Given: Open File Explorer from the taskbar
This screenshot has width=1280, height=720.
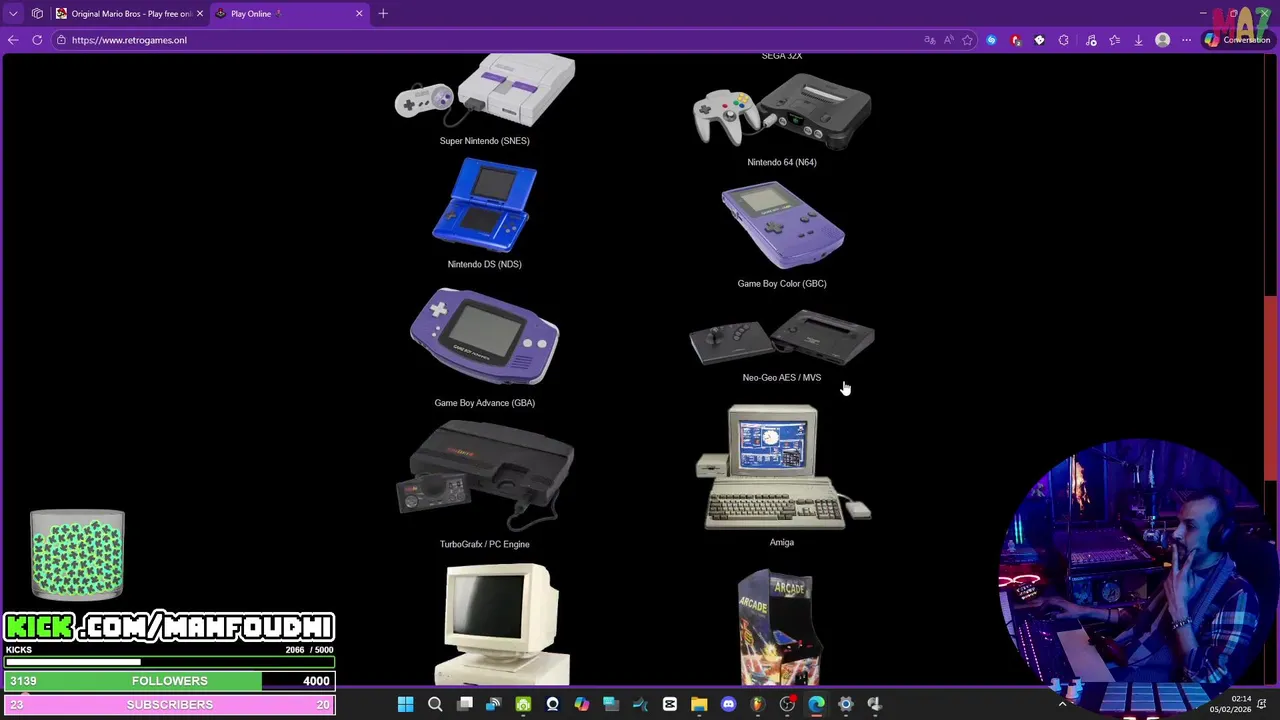Looking at the screenshot, I should click(699, 705).
